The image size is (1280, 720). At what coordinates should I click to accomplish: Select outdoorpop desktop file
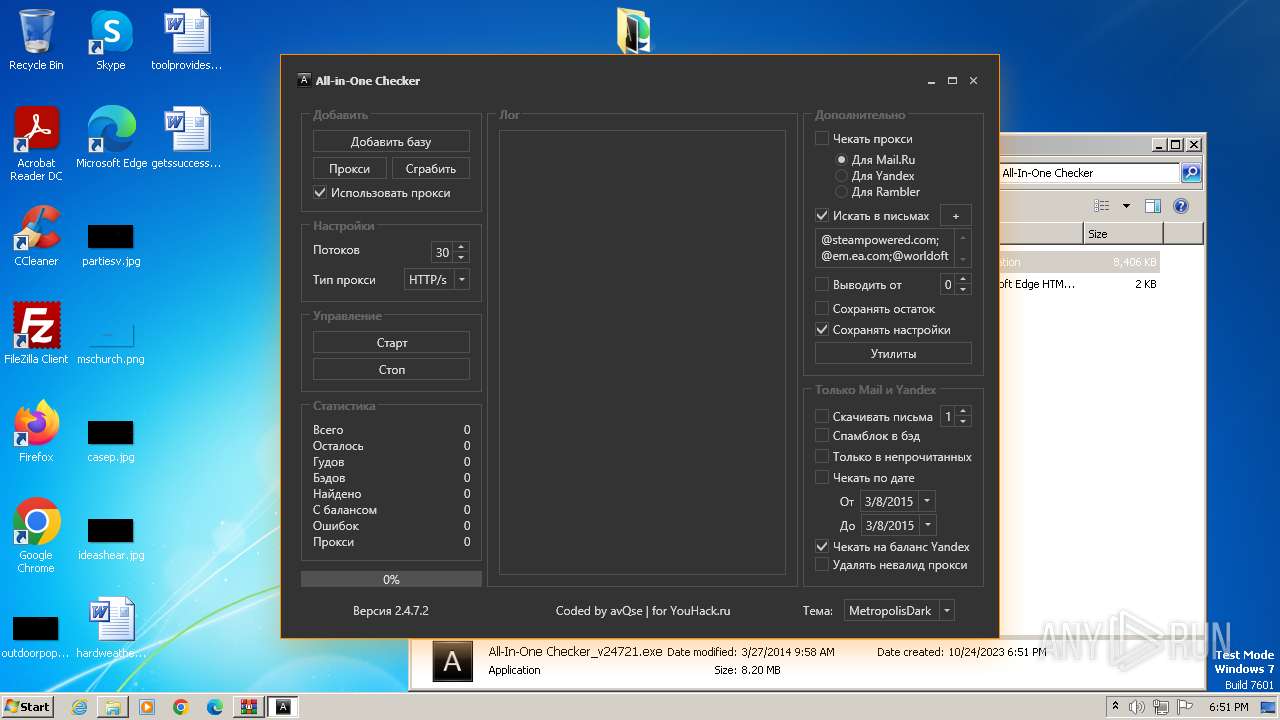click(36, 637)
